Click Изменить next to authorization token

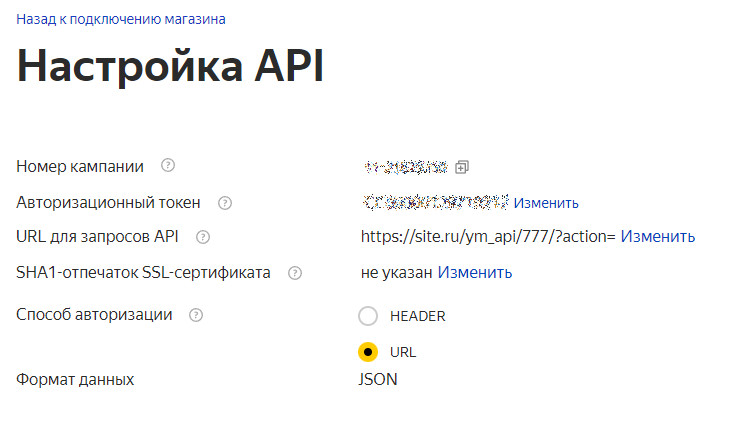pyautogui.click(x=546, y=203)
